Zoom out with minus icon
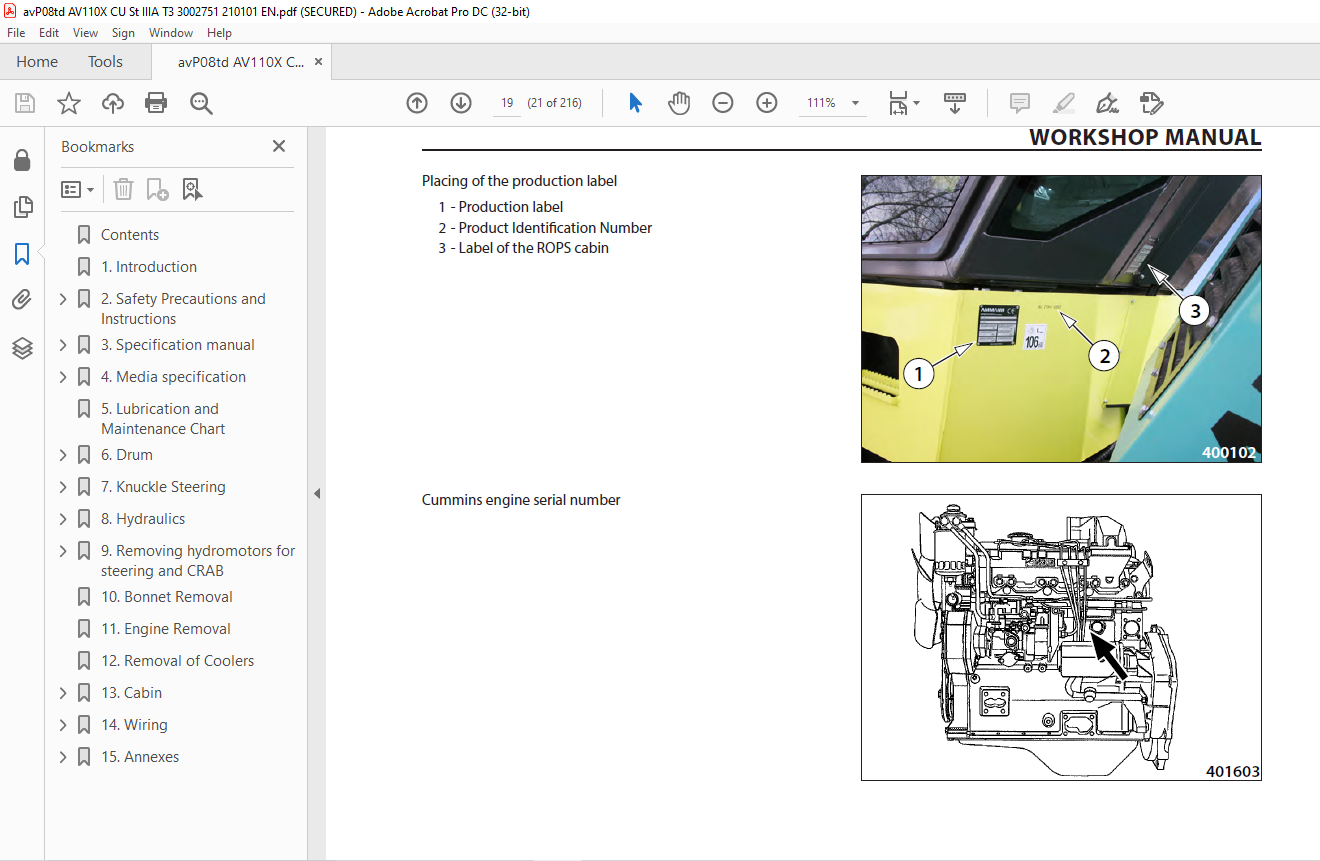 pyautogui.click(x=723, y=103)
